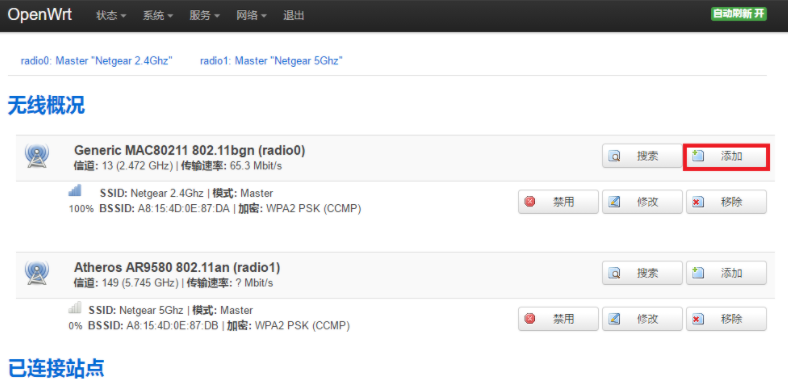Image resolution: width=788 pixels, height=391 pixels.
Task: Select "Atheros AR9580 802.11an (radio1)" title
Action: click(177, 267)
